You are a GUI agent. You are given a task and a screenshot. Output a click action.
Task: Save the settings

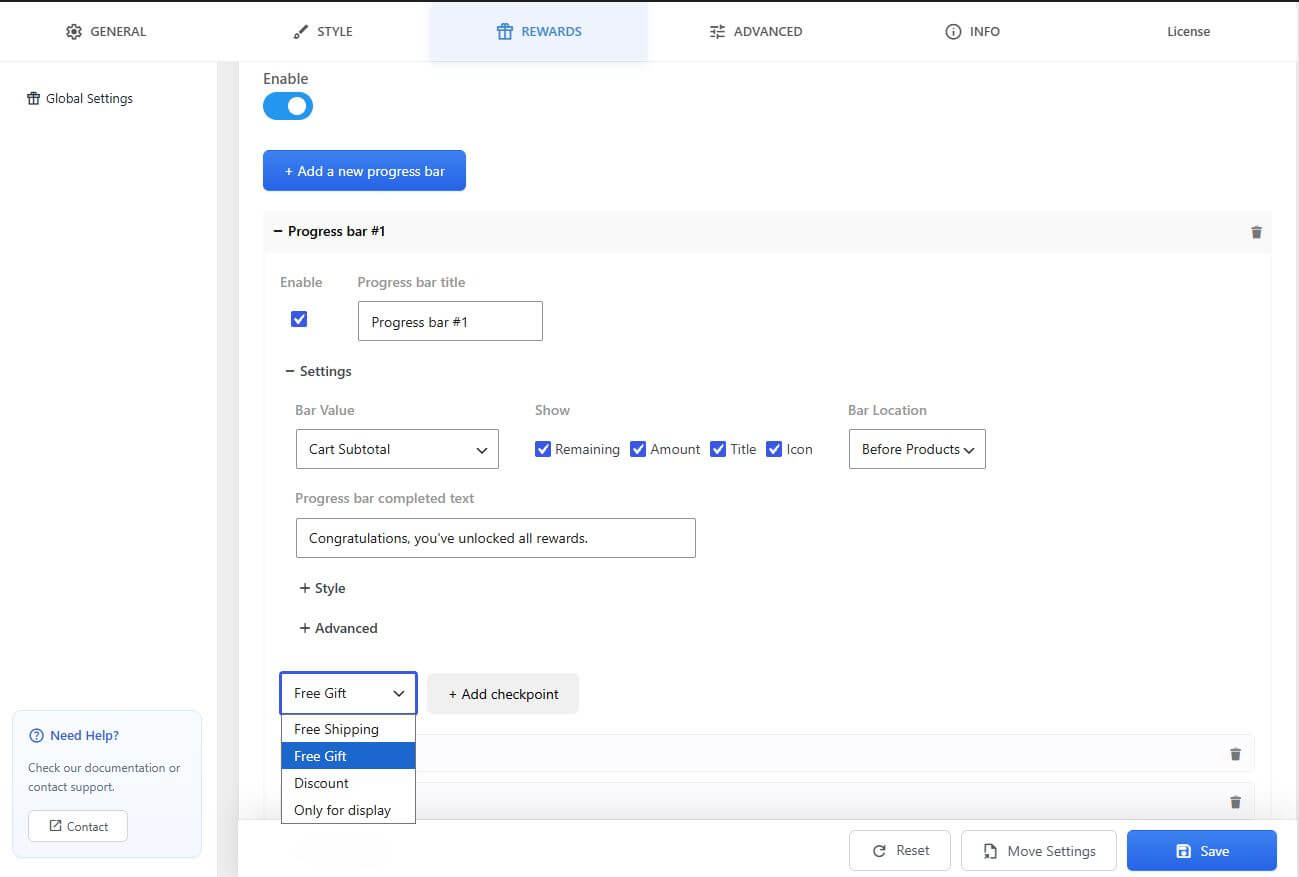pyautogui.click(x=1202, y=851)
